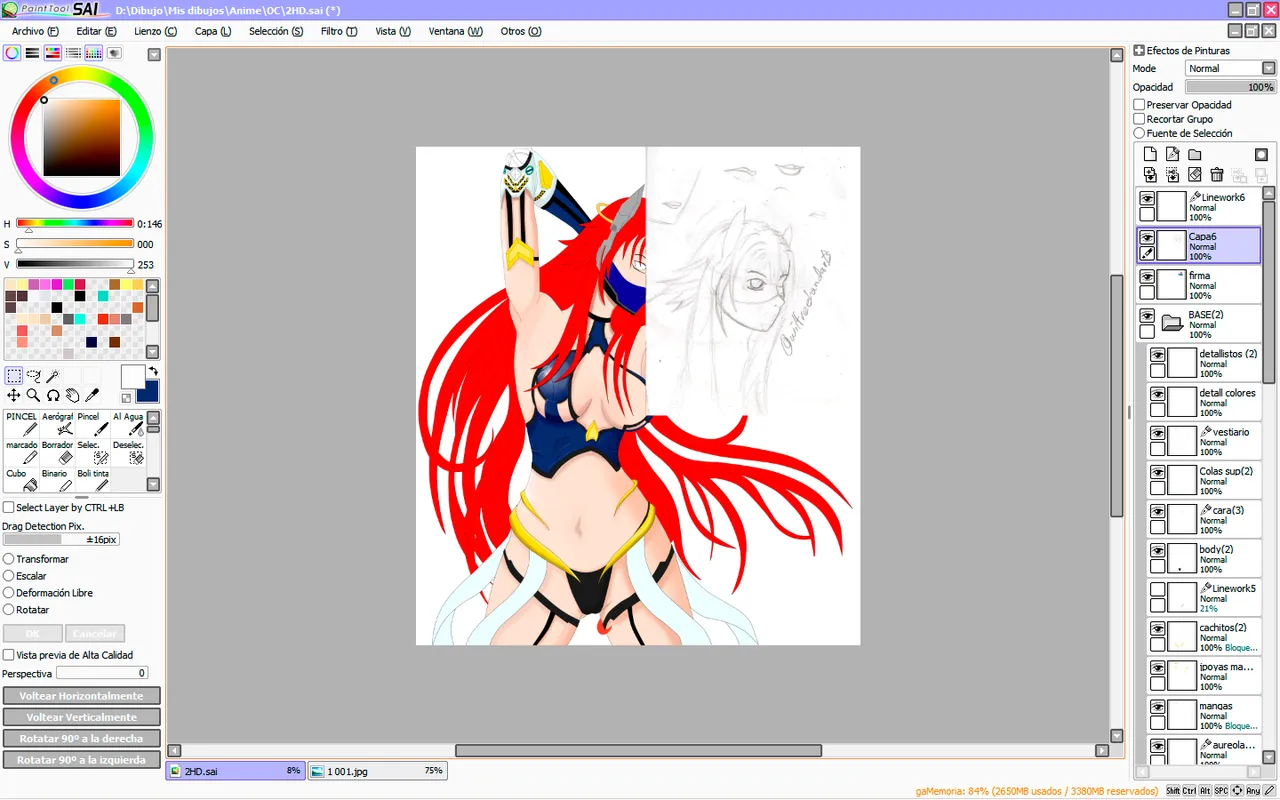Select the eyedropper color picker tool
The image size is (1280, 800).
(x=92, y=396)
